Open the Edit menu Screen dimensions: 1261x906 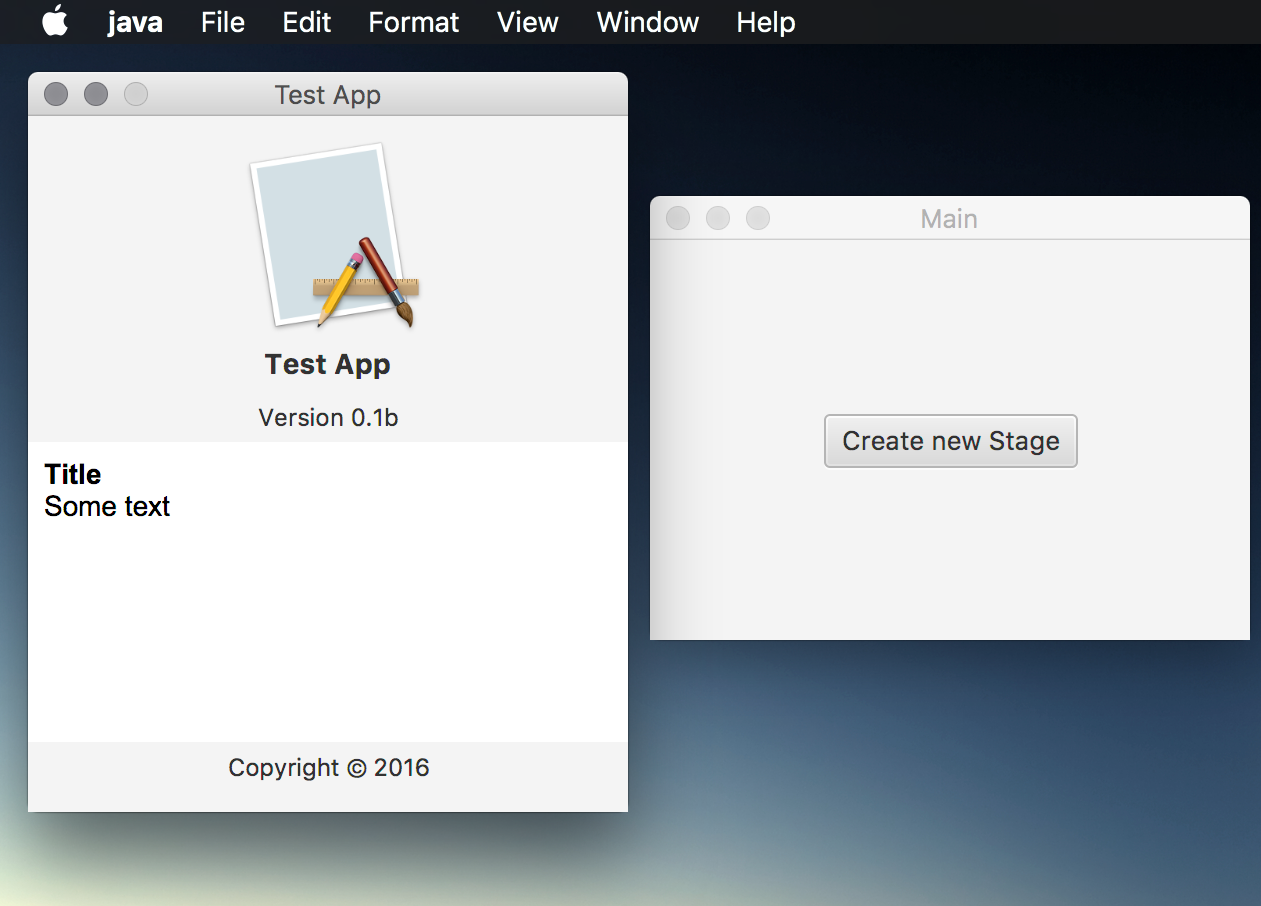pyautogui.click(x=306, y=22)
